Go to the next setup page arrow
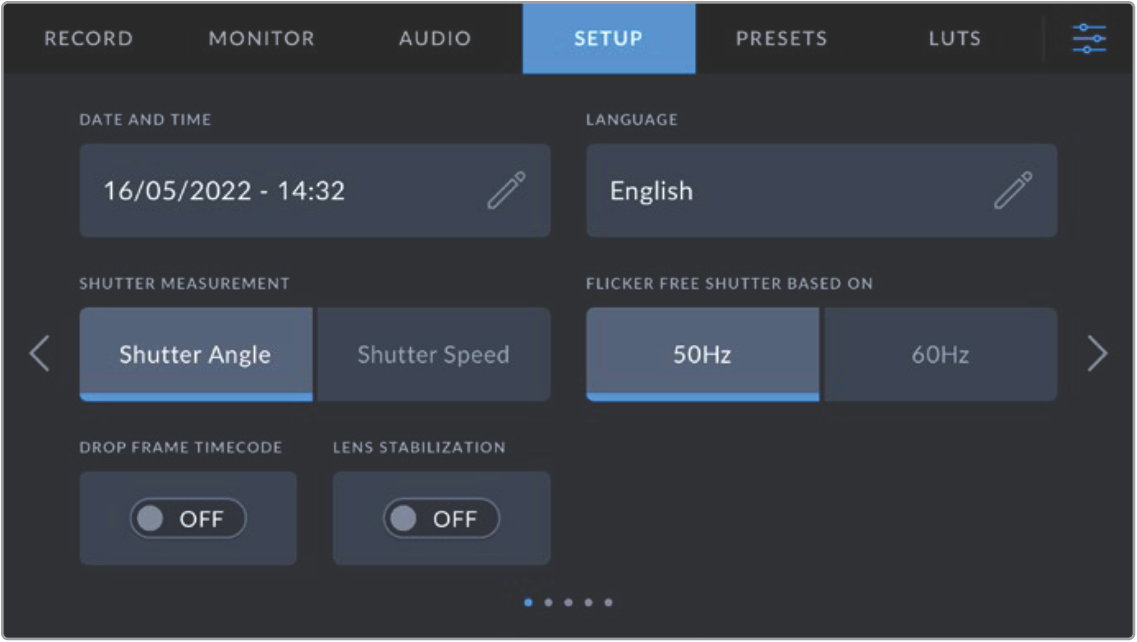The height and width of the screenshot is (642, 1137). [1097, 354]
